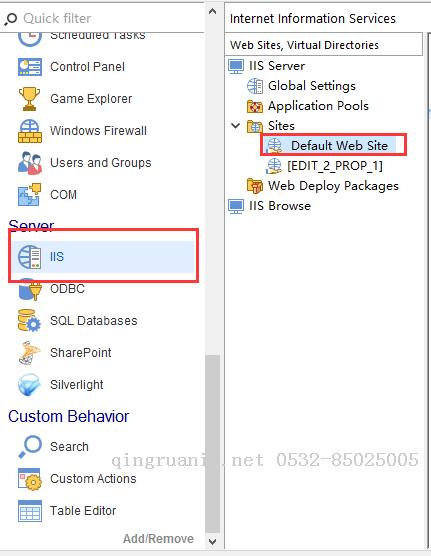Open the COM puzzle icon

click(29, 195)
